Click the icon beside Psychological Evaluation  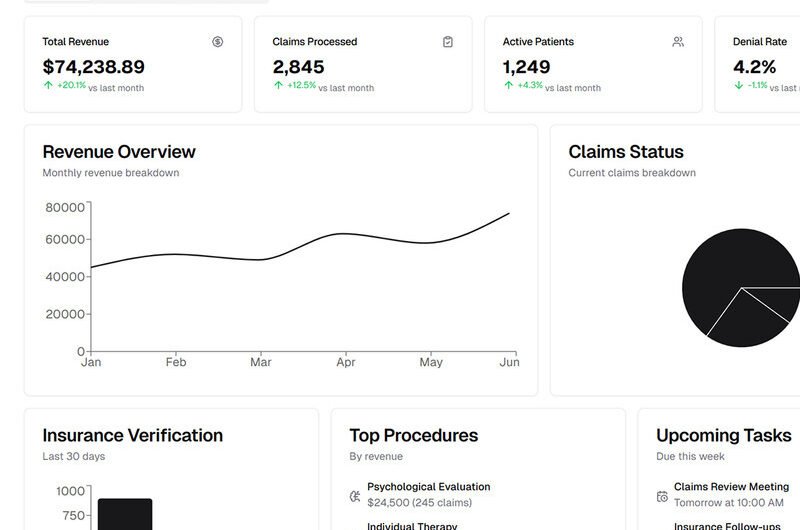pos(355,496)
